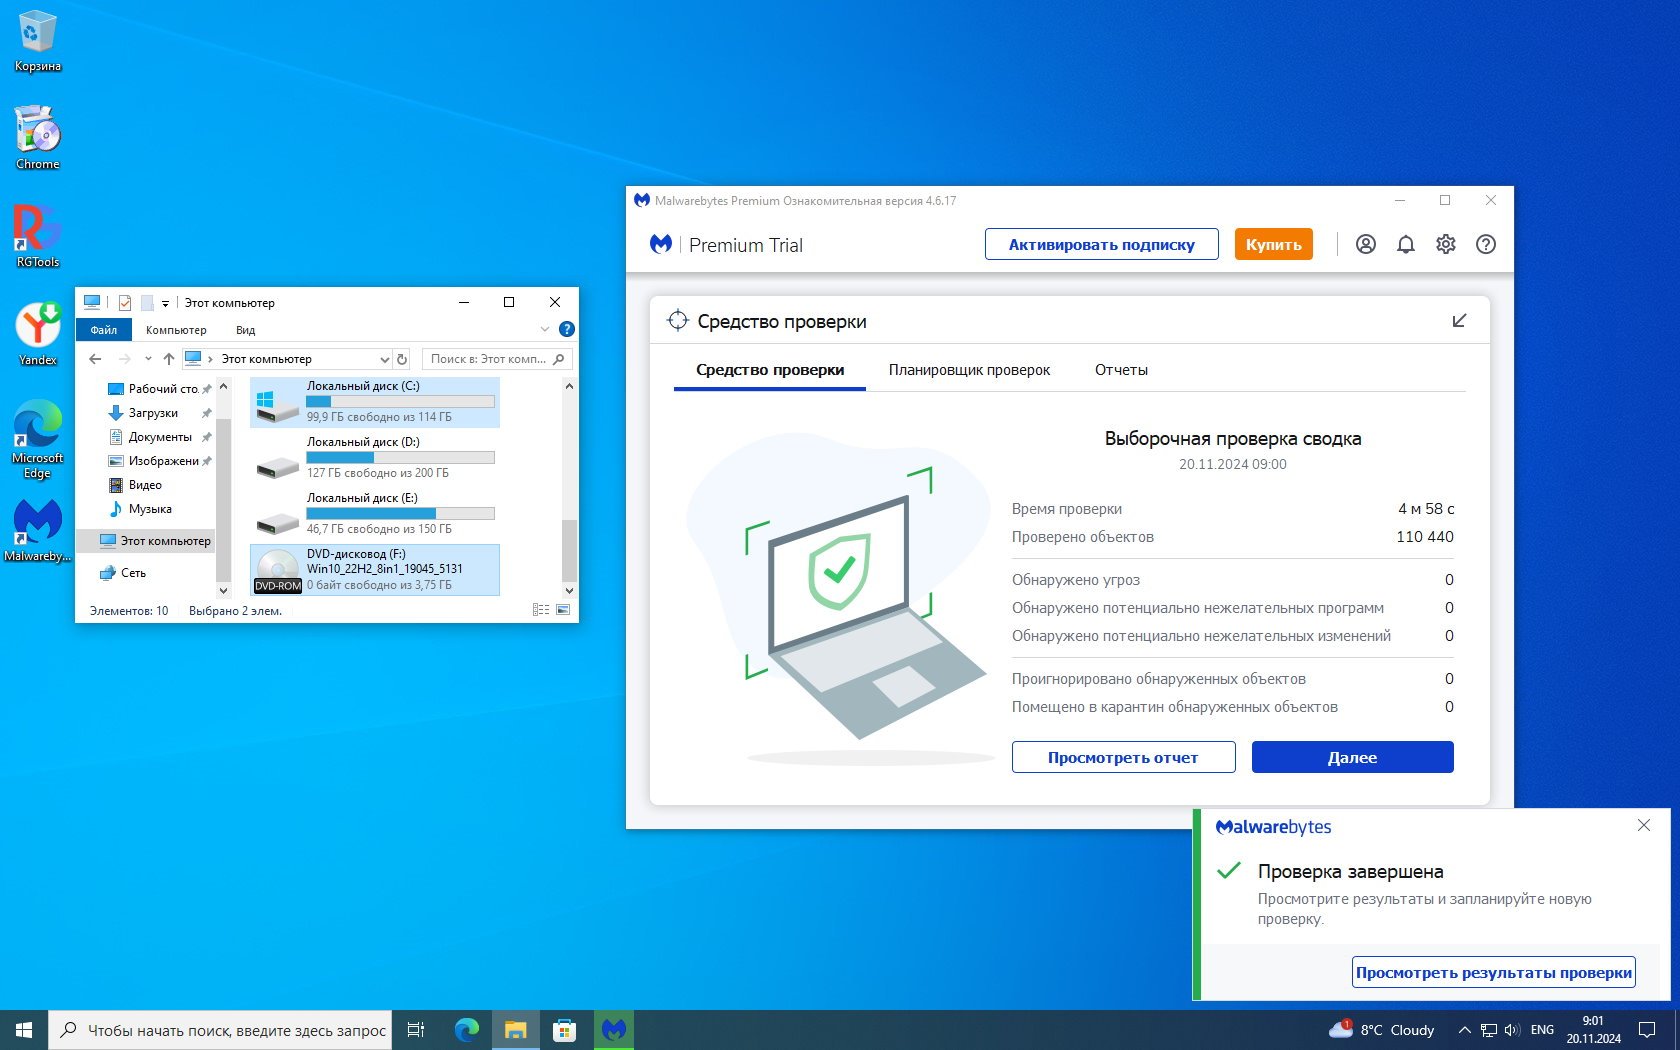Switch to details view in Explorer

pos(541,610)
